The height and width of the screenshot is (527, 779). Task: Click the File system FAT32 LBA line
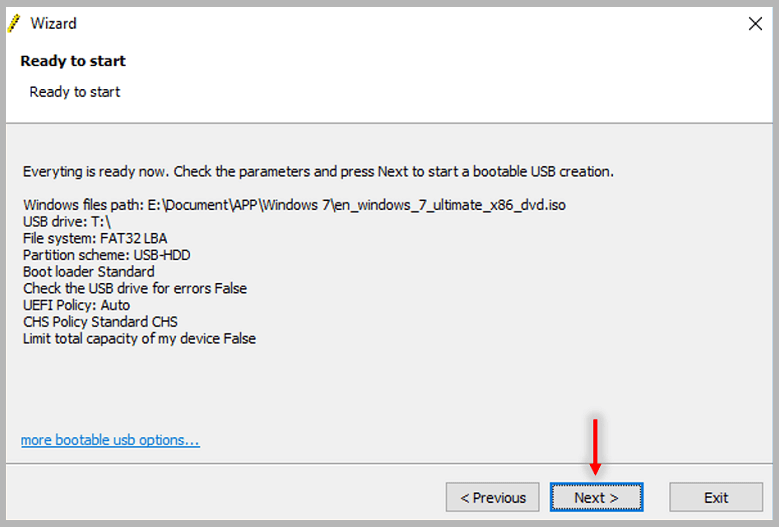(x=95, y=238)
